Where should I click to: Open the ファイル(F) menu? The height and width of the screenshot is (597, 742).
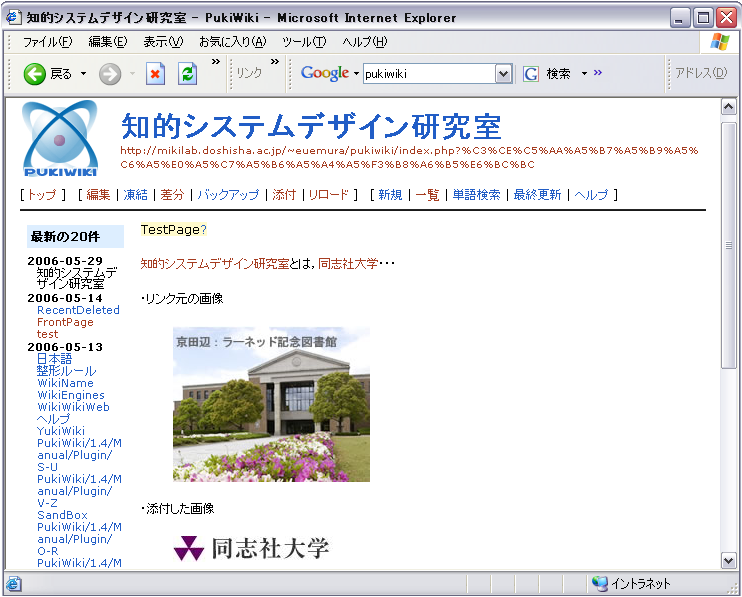(x=47, y=42)
